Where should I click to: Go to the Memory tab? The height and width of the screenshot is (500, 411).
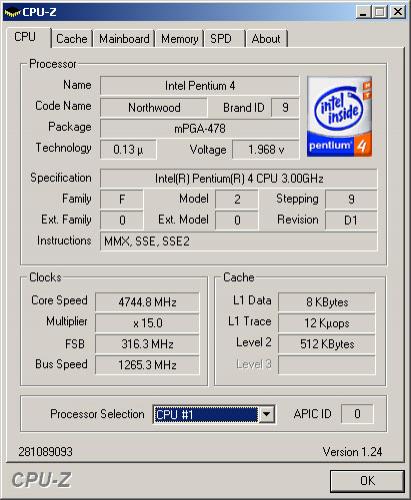(179, 39)
